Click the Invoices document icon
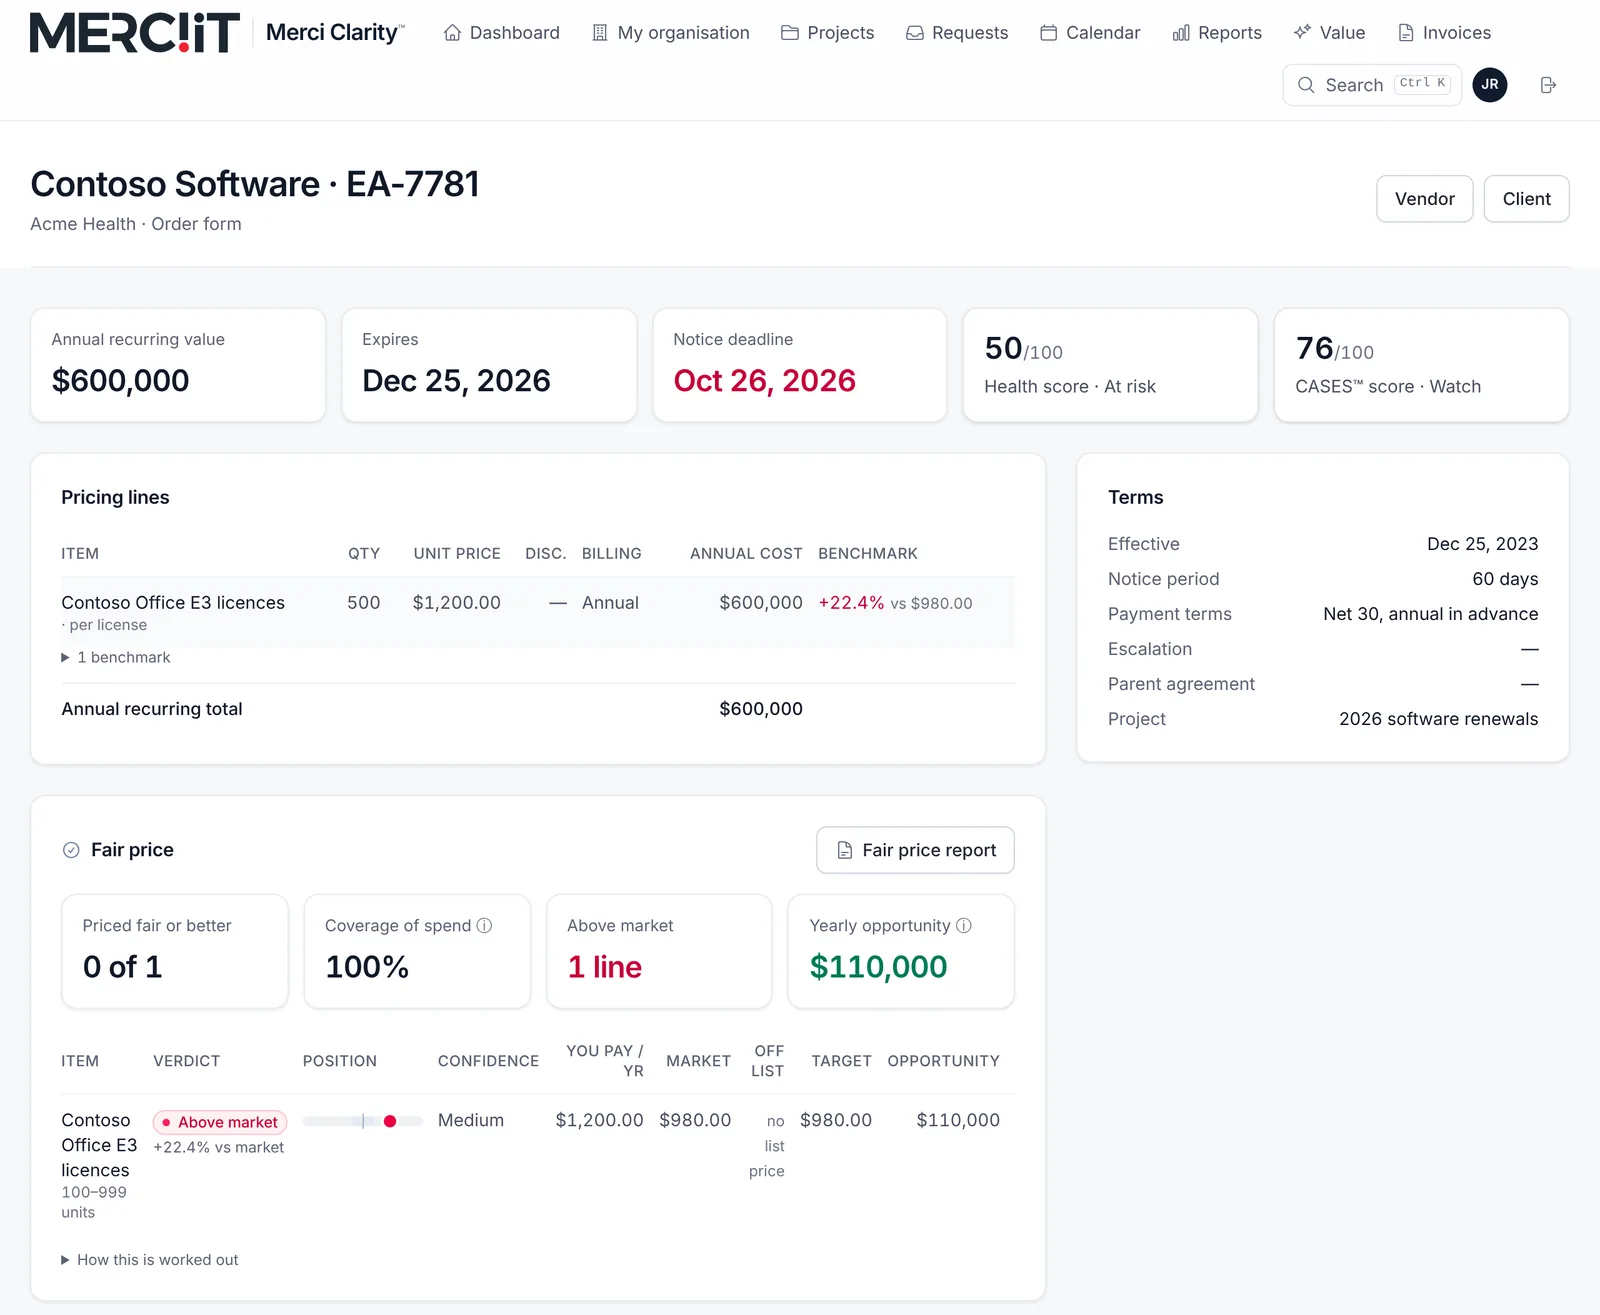1600x1315 pixels. (1406, 33)
